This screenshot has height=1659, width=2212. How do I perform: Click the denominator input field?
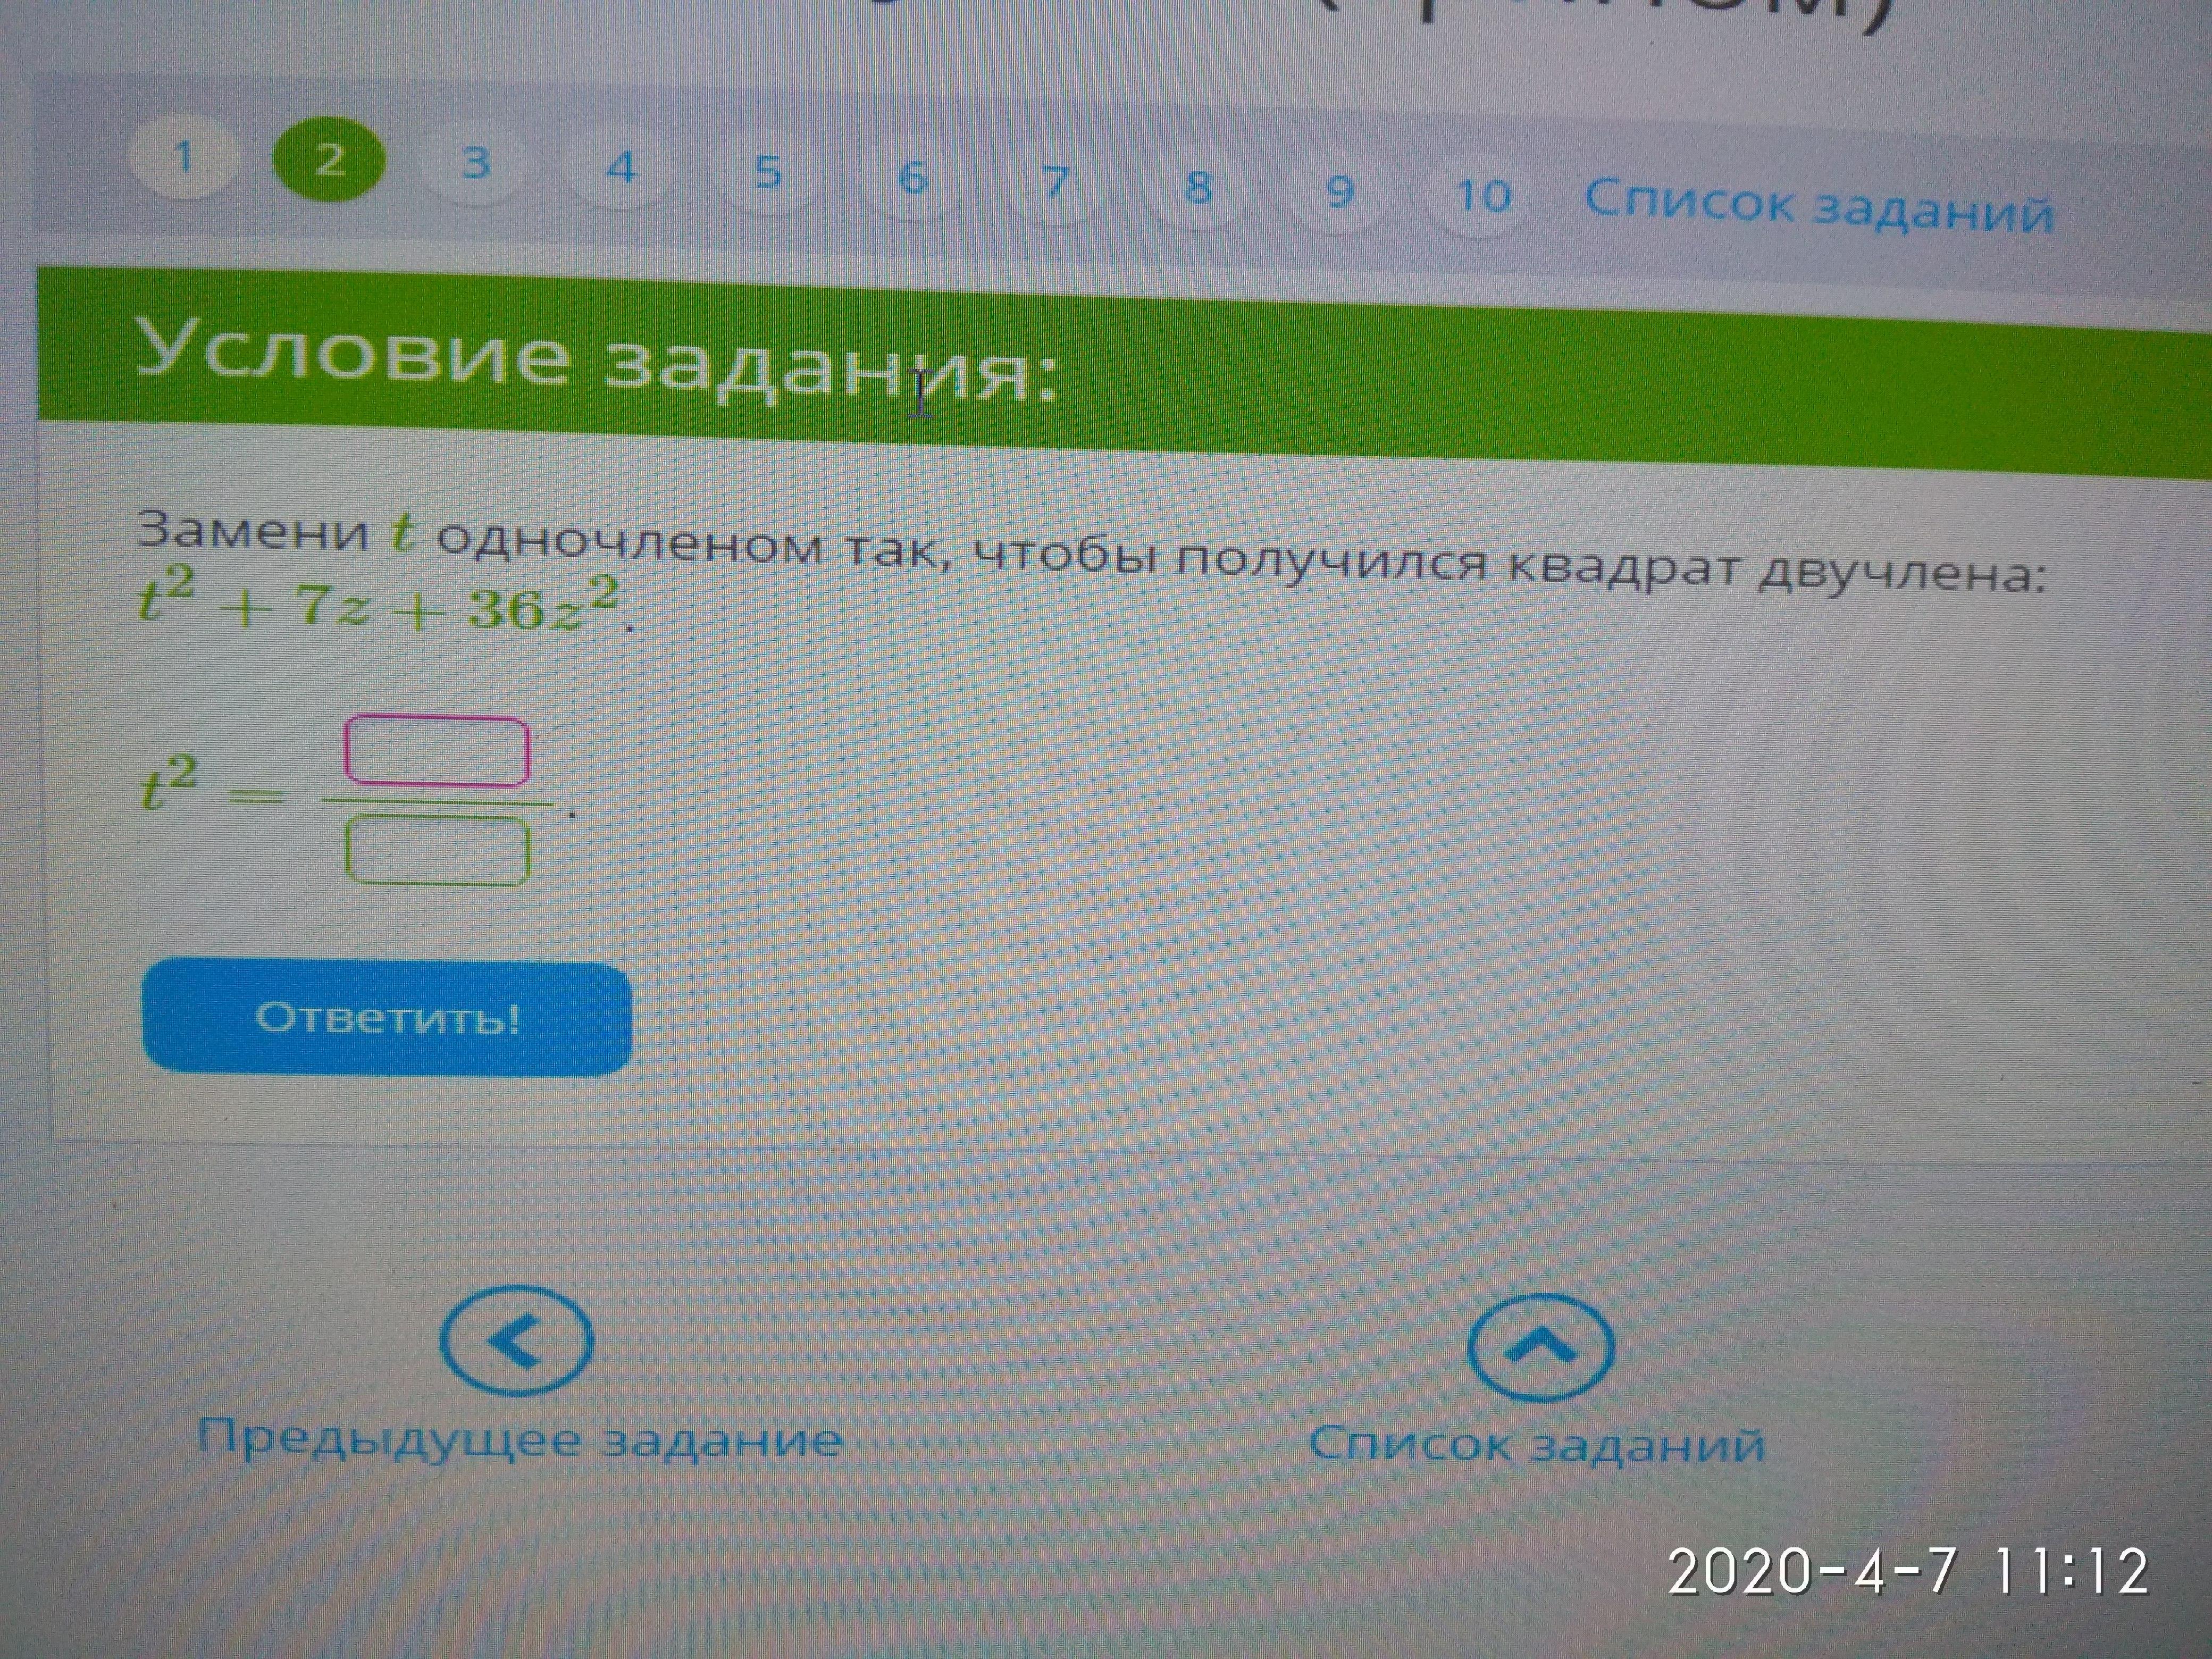tap(437, 850)
